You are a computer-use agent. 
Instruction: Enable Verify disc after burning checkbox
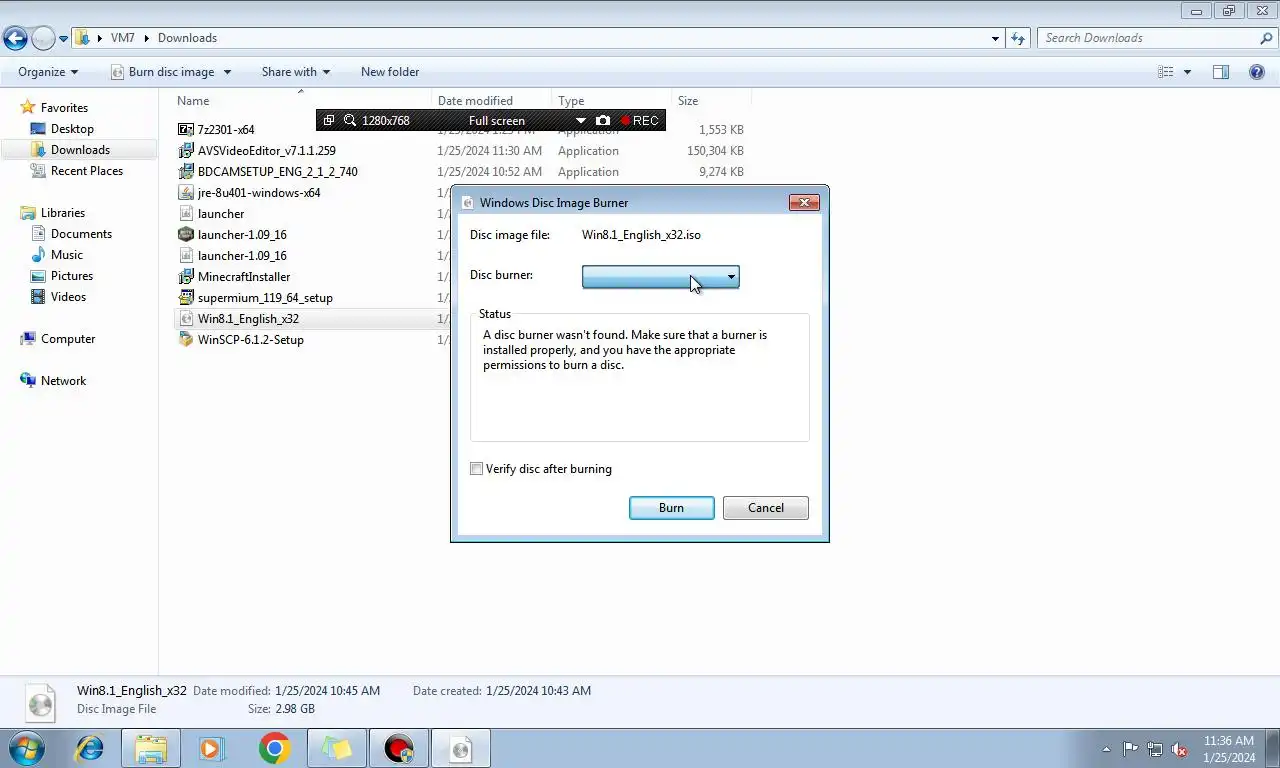pyautogui.click(x=477, y=469)
